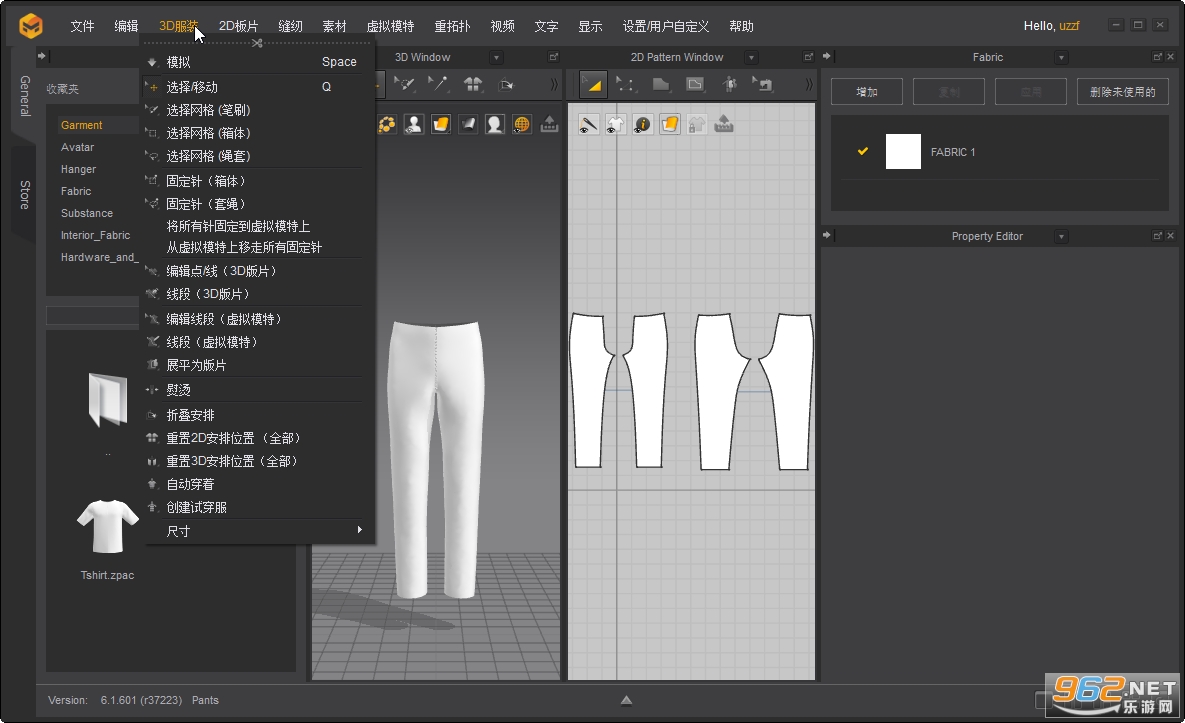This screenshot has width=1185, height=723.
Task: Toggle 3D grid globe visibility
Action: 522,124
